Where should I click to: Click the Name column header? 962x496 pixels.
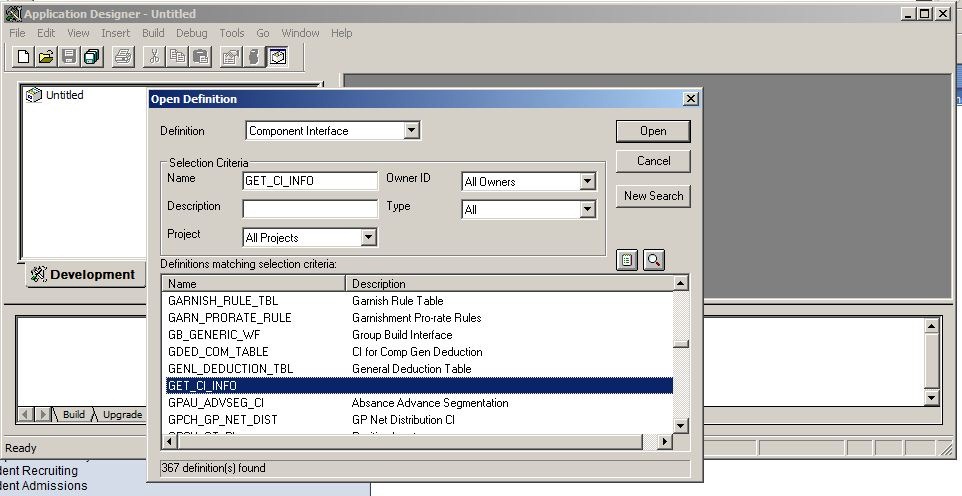pyautogui.click(x=254, y=284)
